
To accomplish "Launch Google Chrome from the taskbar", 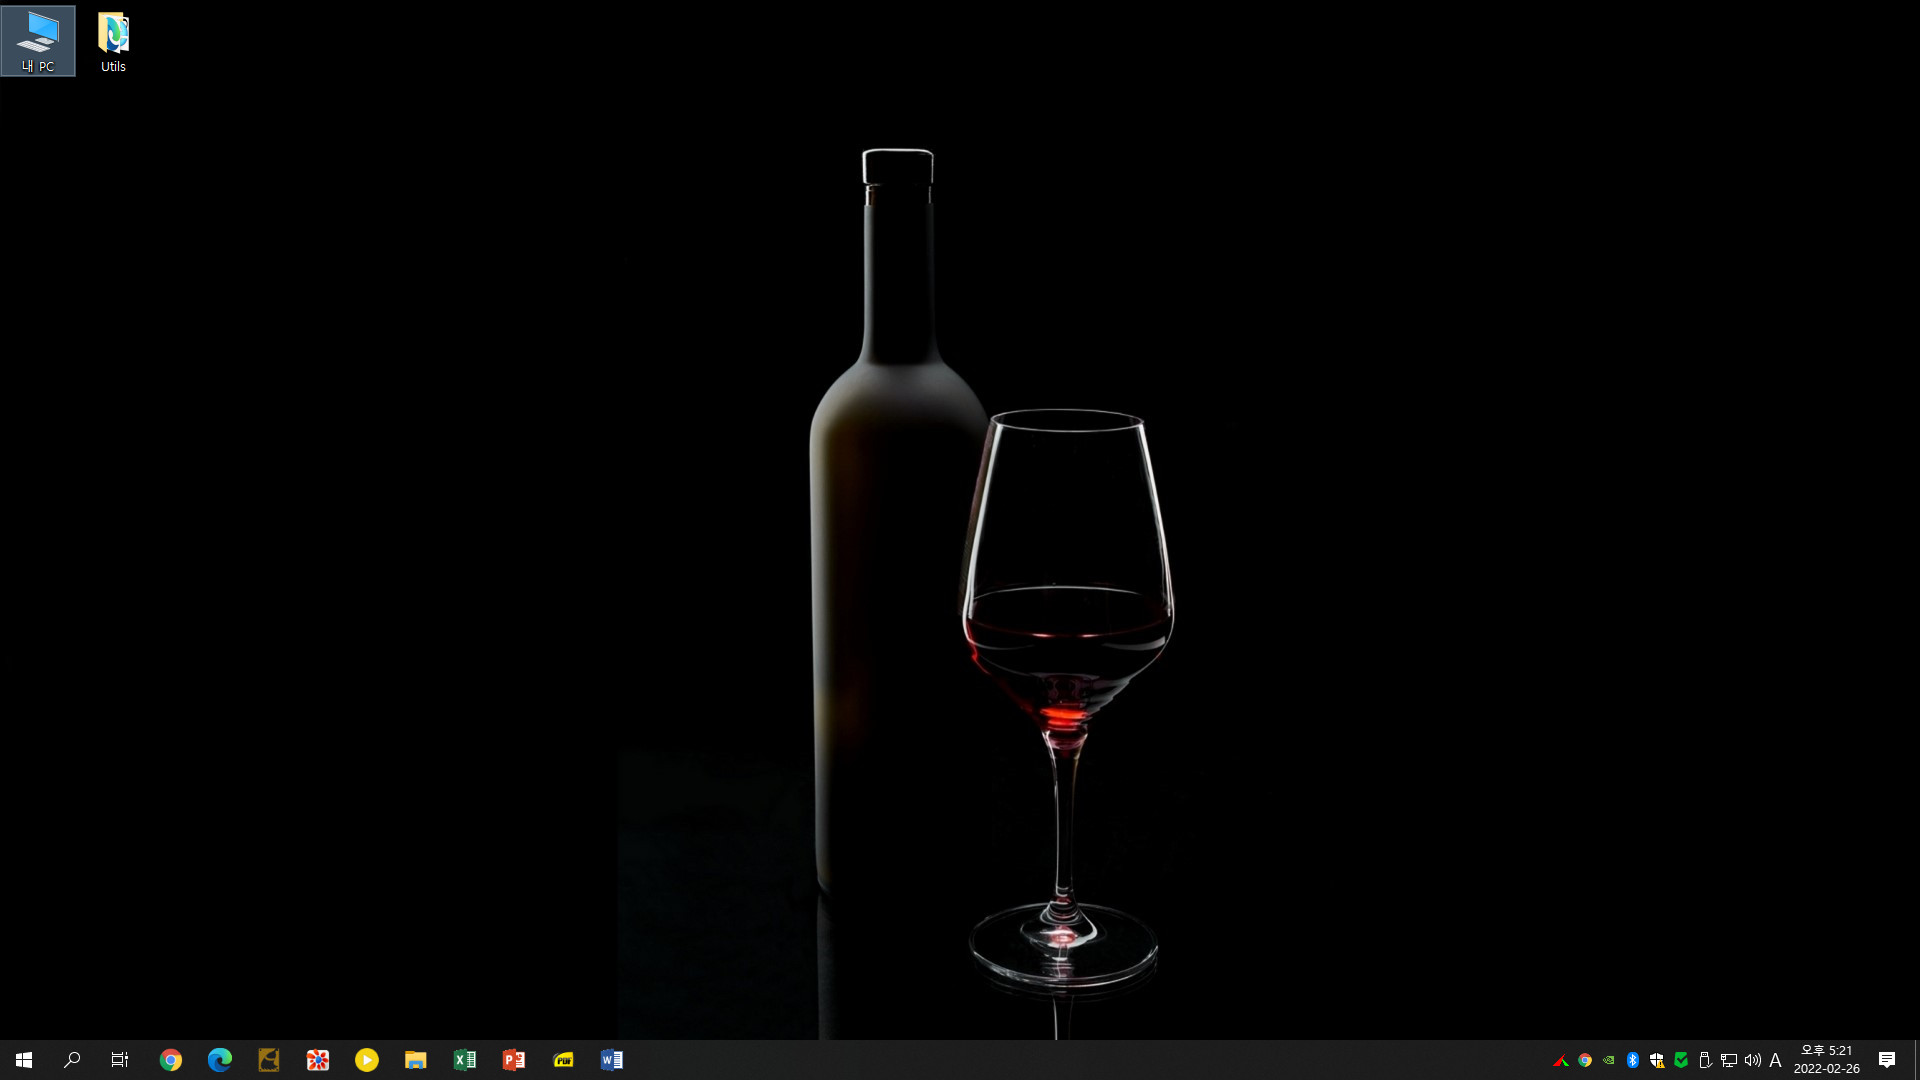I will pyautogui.click(x=171, y=1060).
